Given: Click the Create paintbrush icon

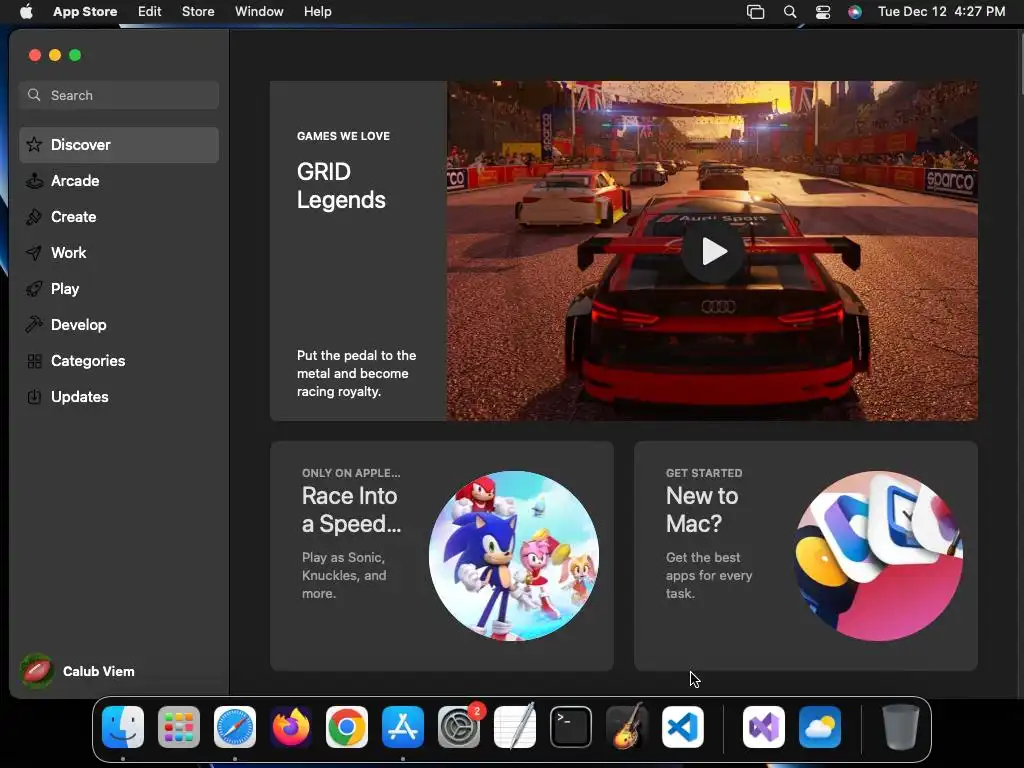Looking at the screenshot, I should (x=34, y=217).
